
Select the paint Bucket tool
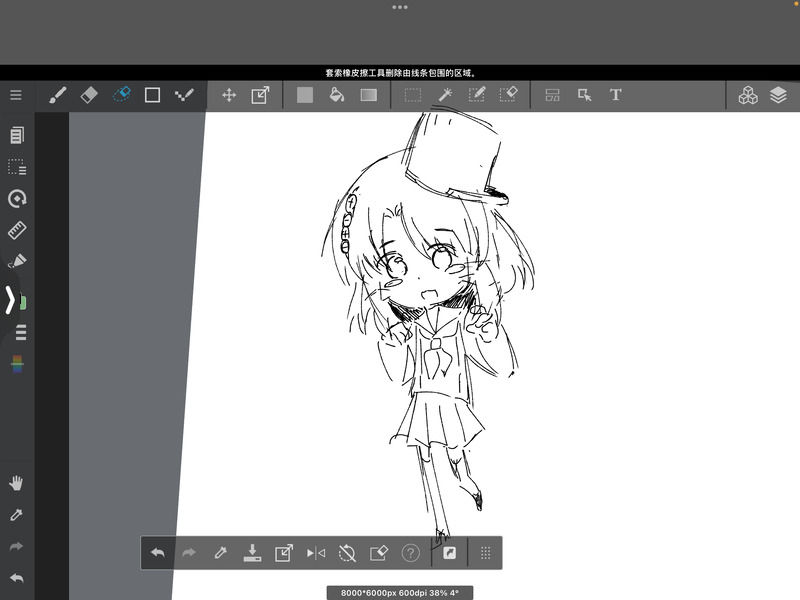pyautogui.click(x=337, y=95)
